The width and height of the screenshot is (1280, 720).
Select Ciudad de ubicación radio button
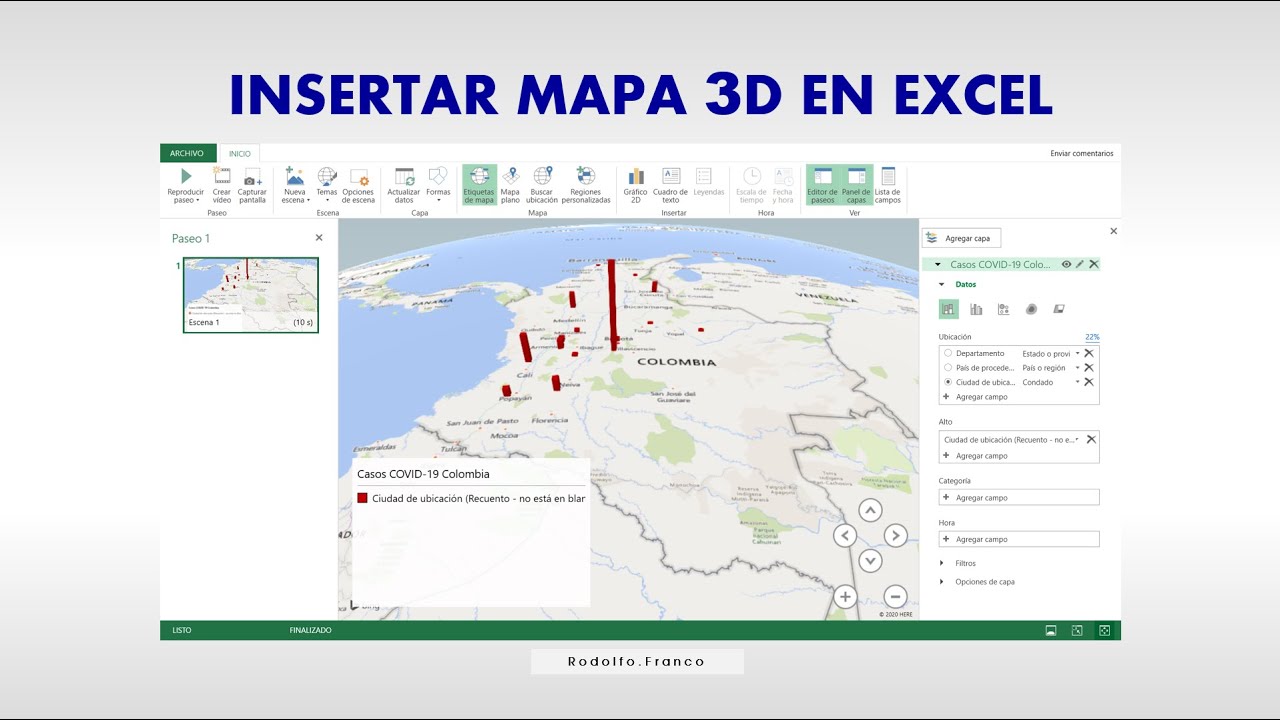[x=948, y=382]
